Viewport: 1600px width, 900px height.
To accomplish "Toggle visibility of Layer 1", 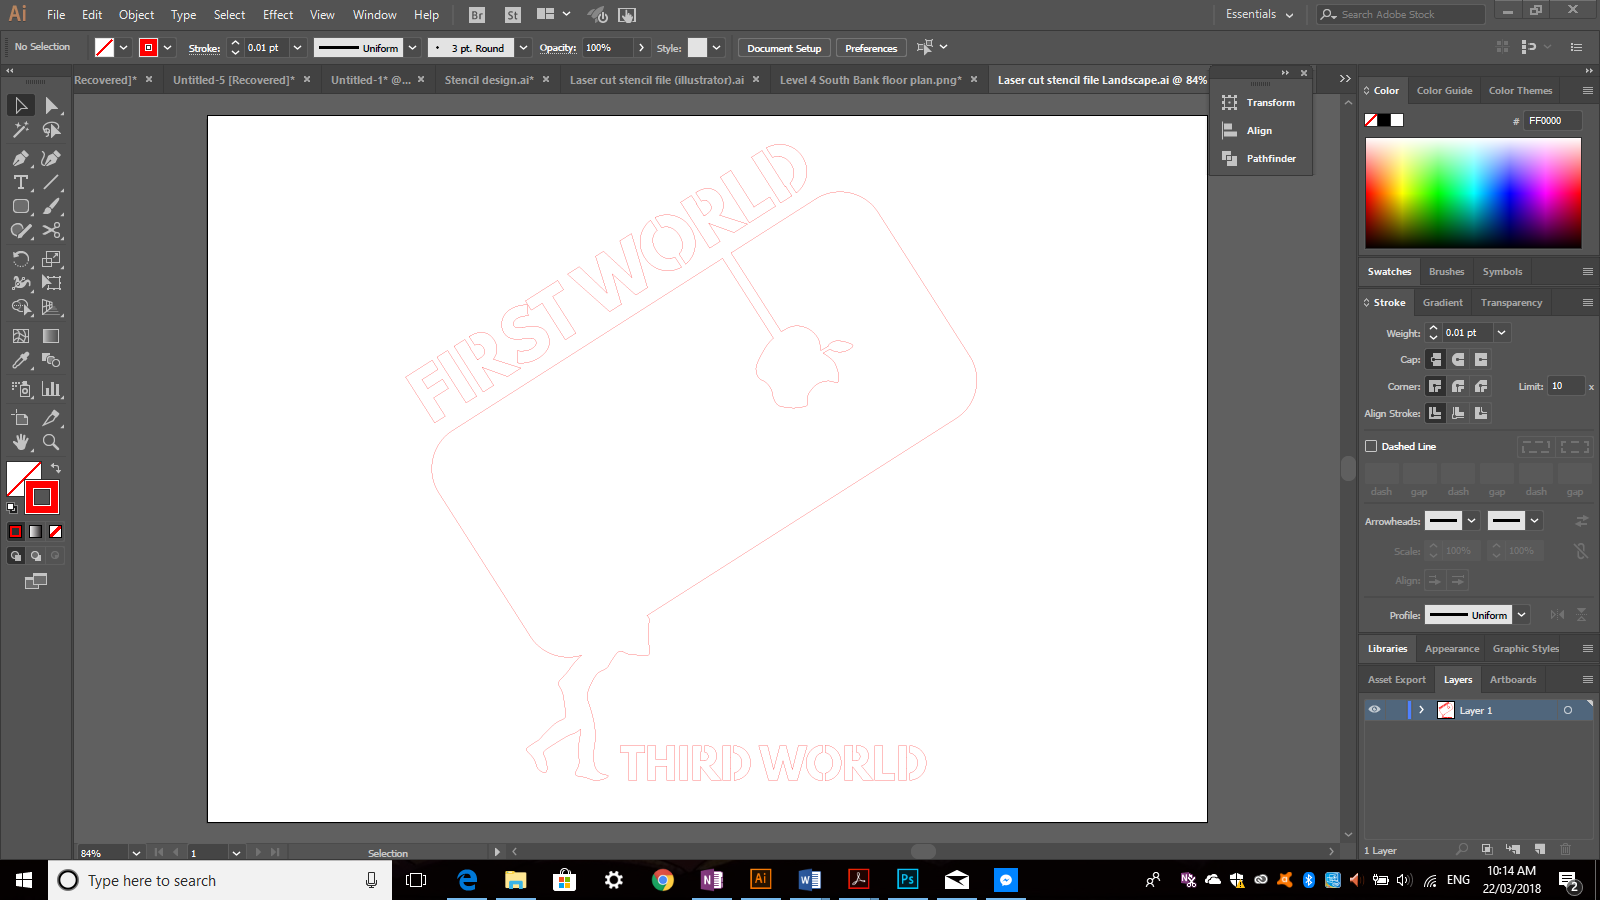I will [x=1374, y=710].
